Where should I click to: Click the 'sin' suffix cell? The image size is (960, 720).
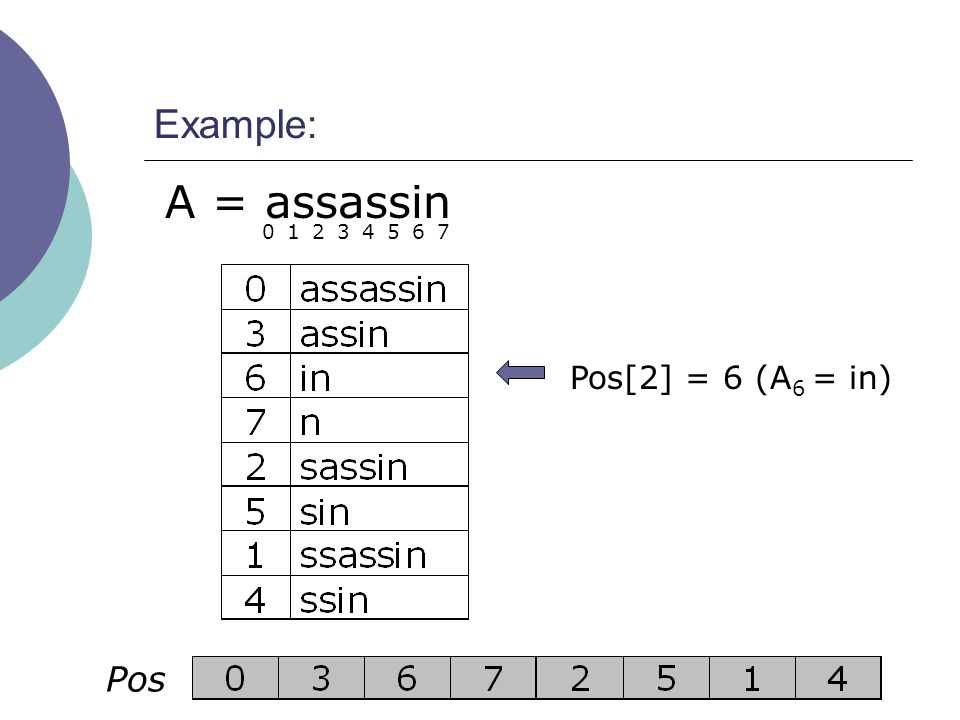tap(379, 509)
